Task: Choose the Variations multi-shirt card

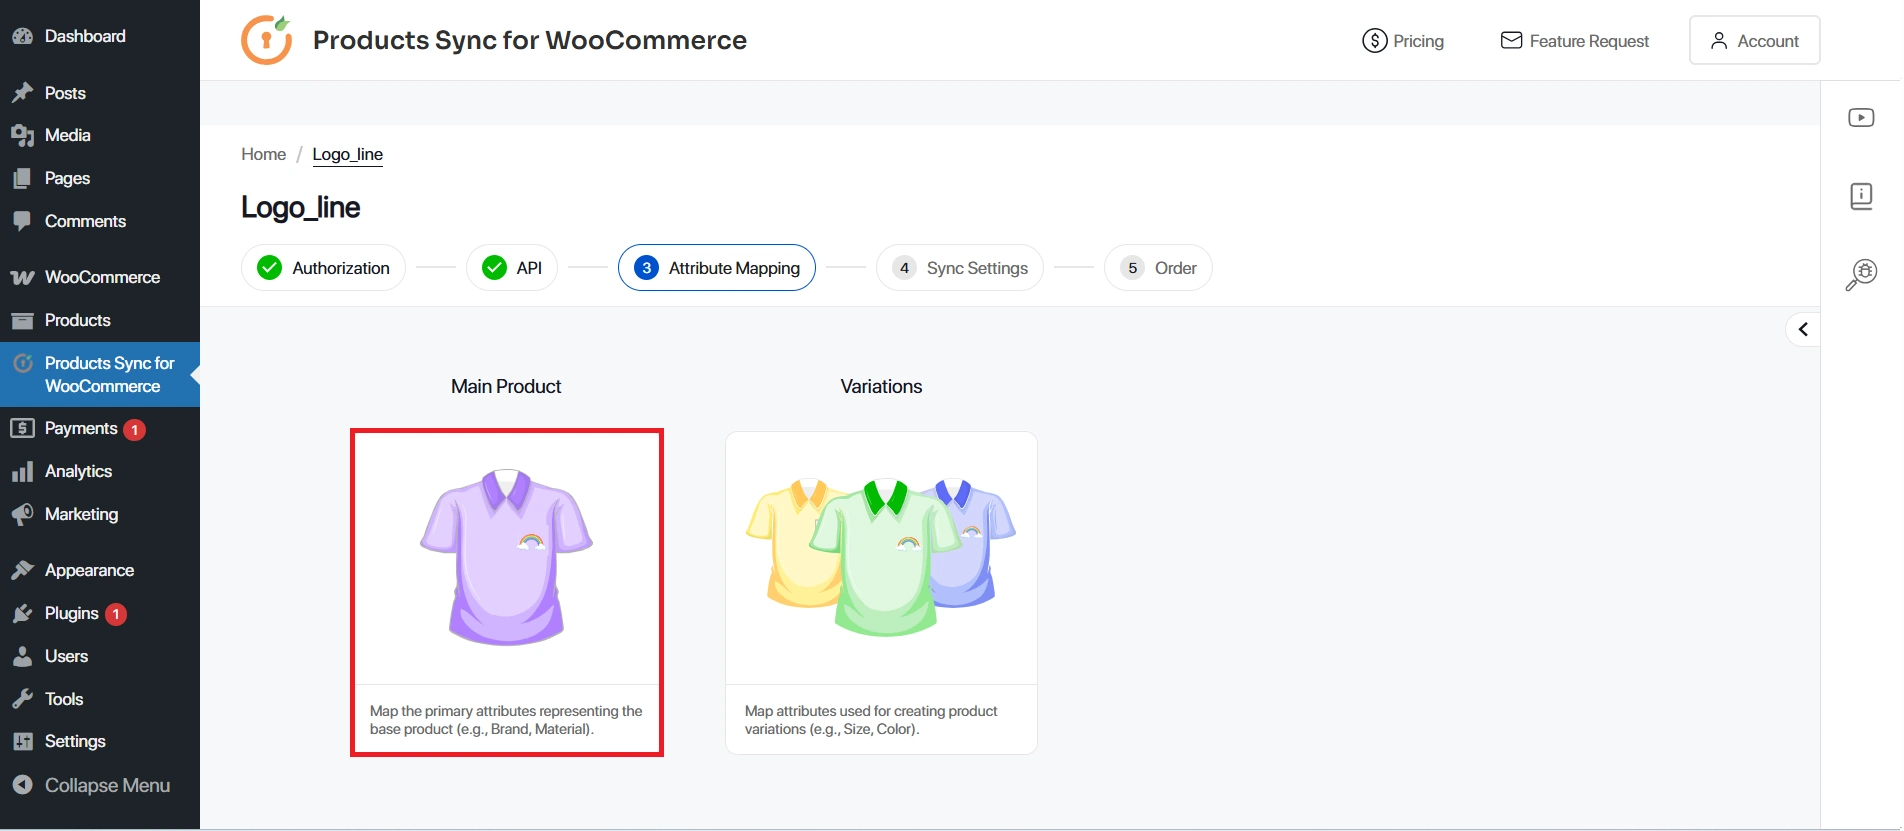Action: [881, 592]
